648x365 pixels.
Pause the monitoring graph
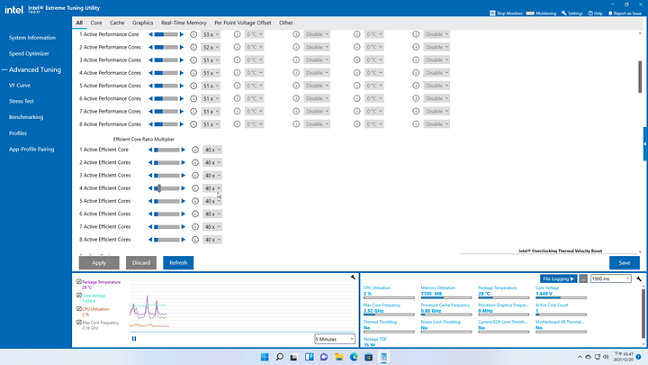point(134,339)
